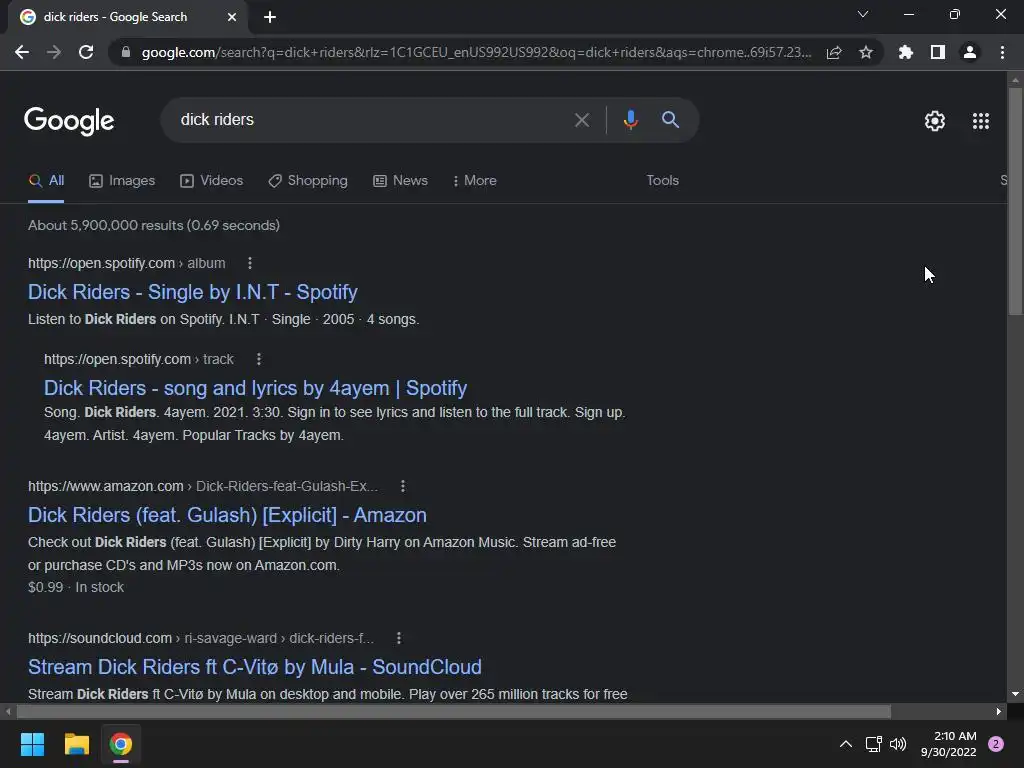The height and width of the screenshot is (768, 1024).
Task: Click the Chrome taskbar icon
Action: [121, 744]
